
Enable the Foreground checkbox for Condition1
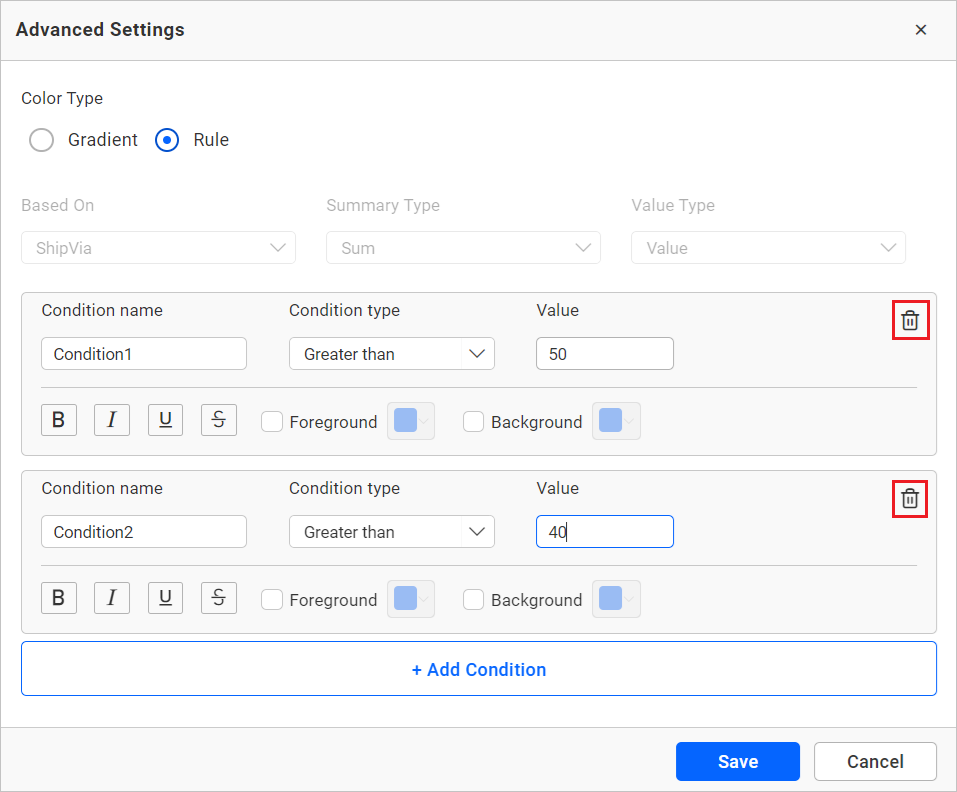click(272, 422)
